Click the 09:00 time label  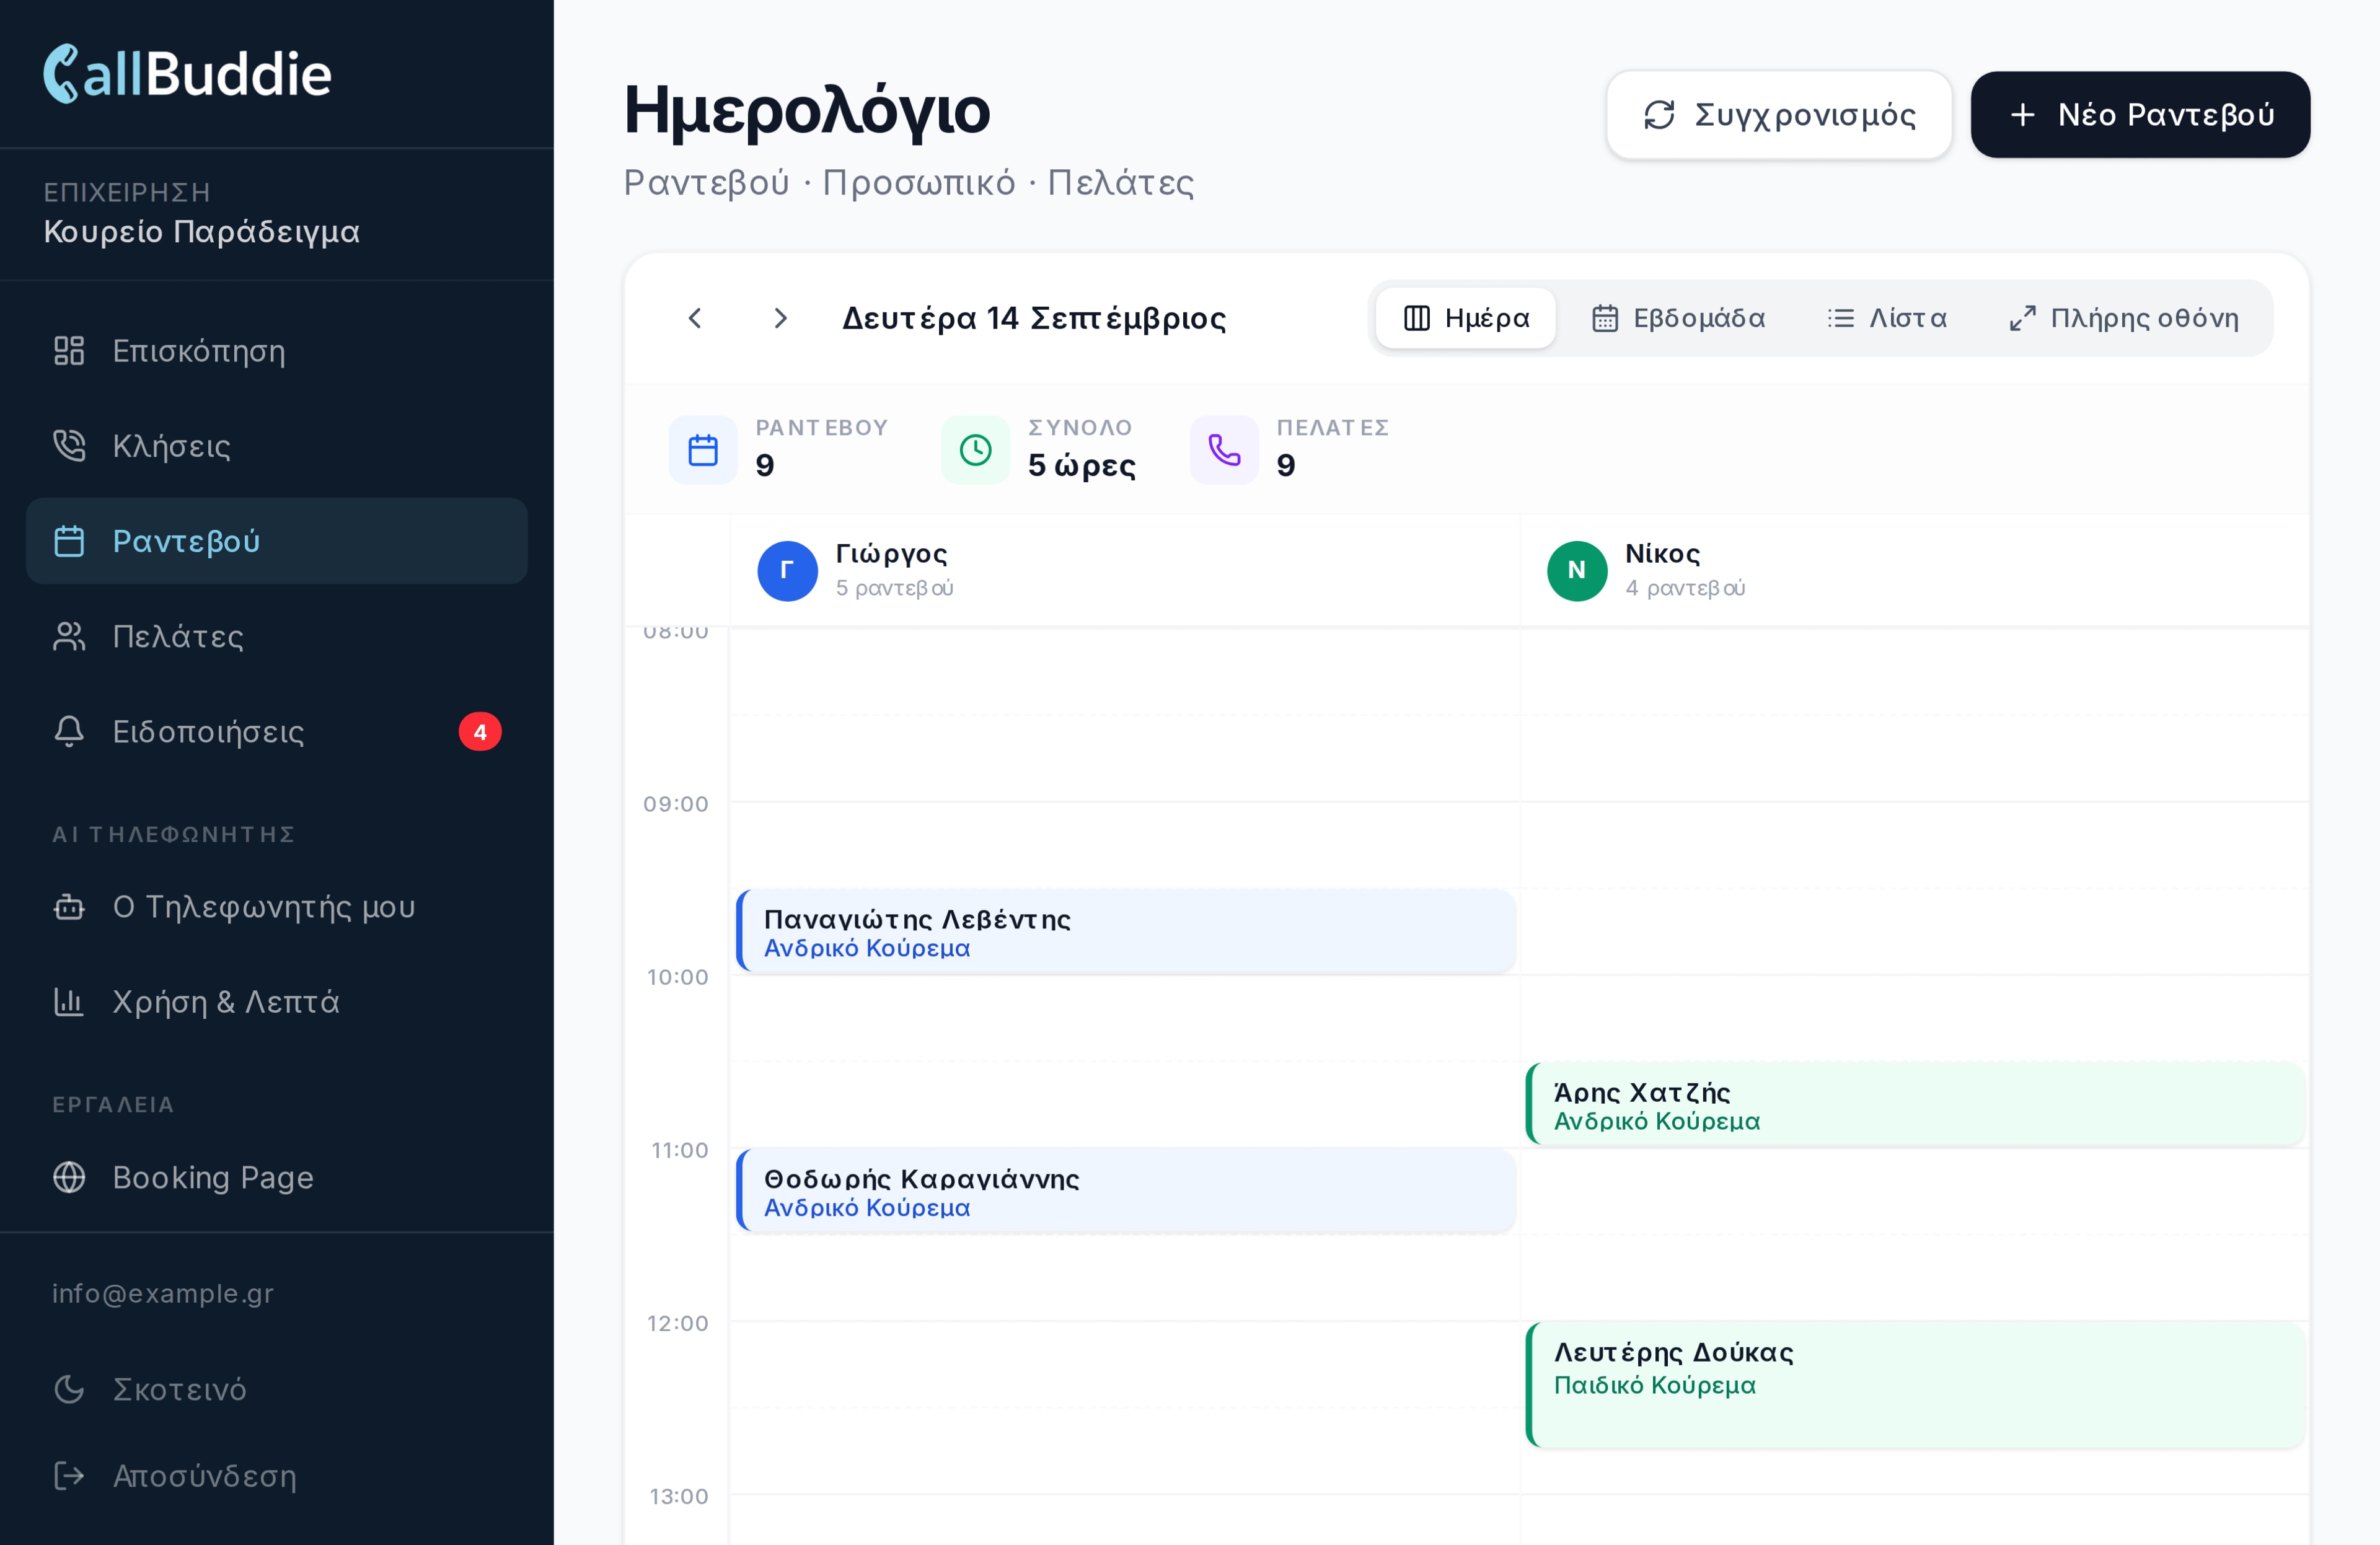[x=676, y=804]
